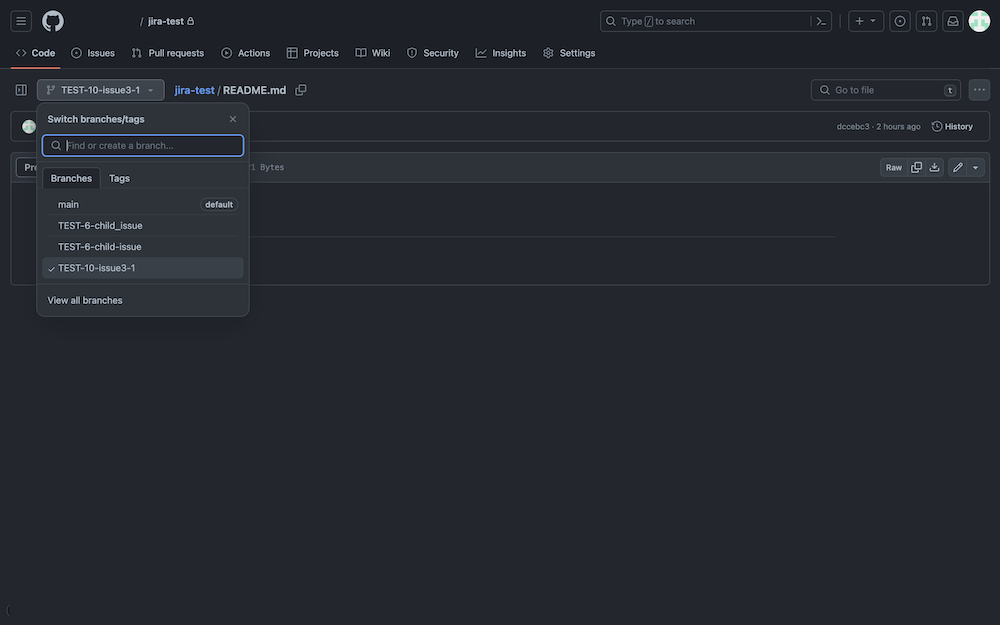
Task: Click the search bar 'Type / to search'
Action: pos(716,21)
